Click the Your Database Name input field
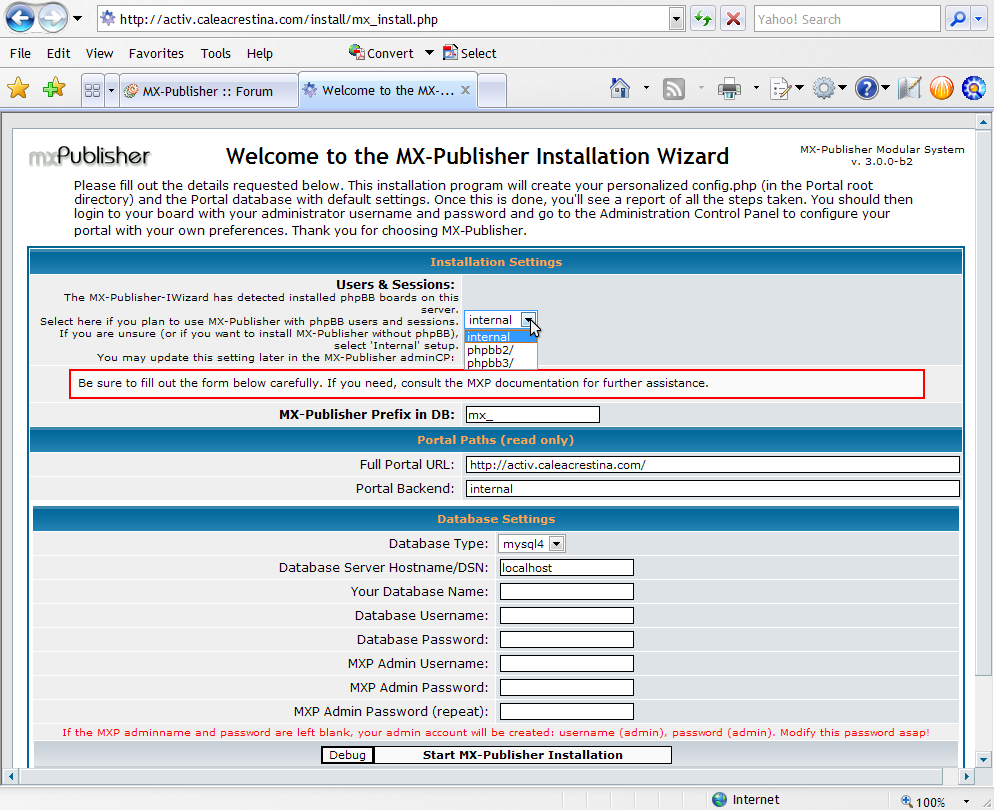Image resolution: width=994 pixels, height=810 pixels. coord(566,591)
